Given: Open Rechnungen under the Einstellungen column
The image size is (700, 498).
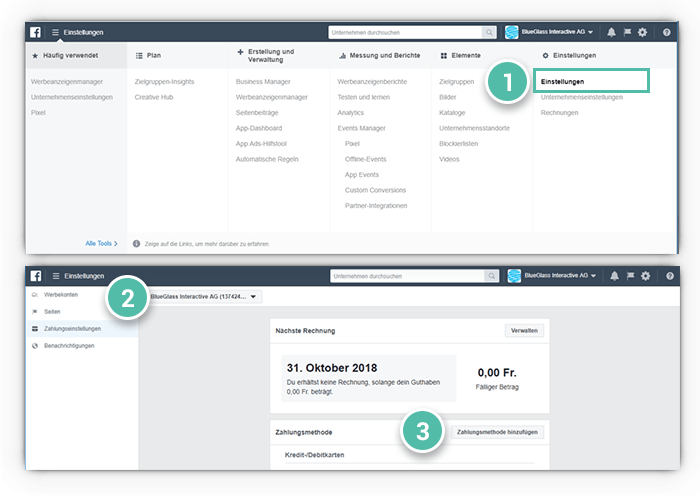Looking at the screenshot, I should point(559,113).
